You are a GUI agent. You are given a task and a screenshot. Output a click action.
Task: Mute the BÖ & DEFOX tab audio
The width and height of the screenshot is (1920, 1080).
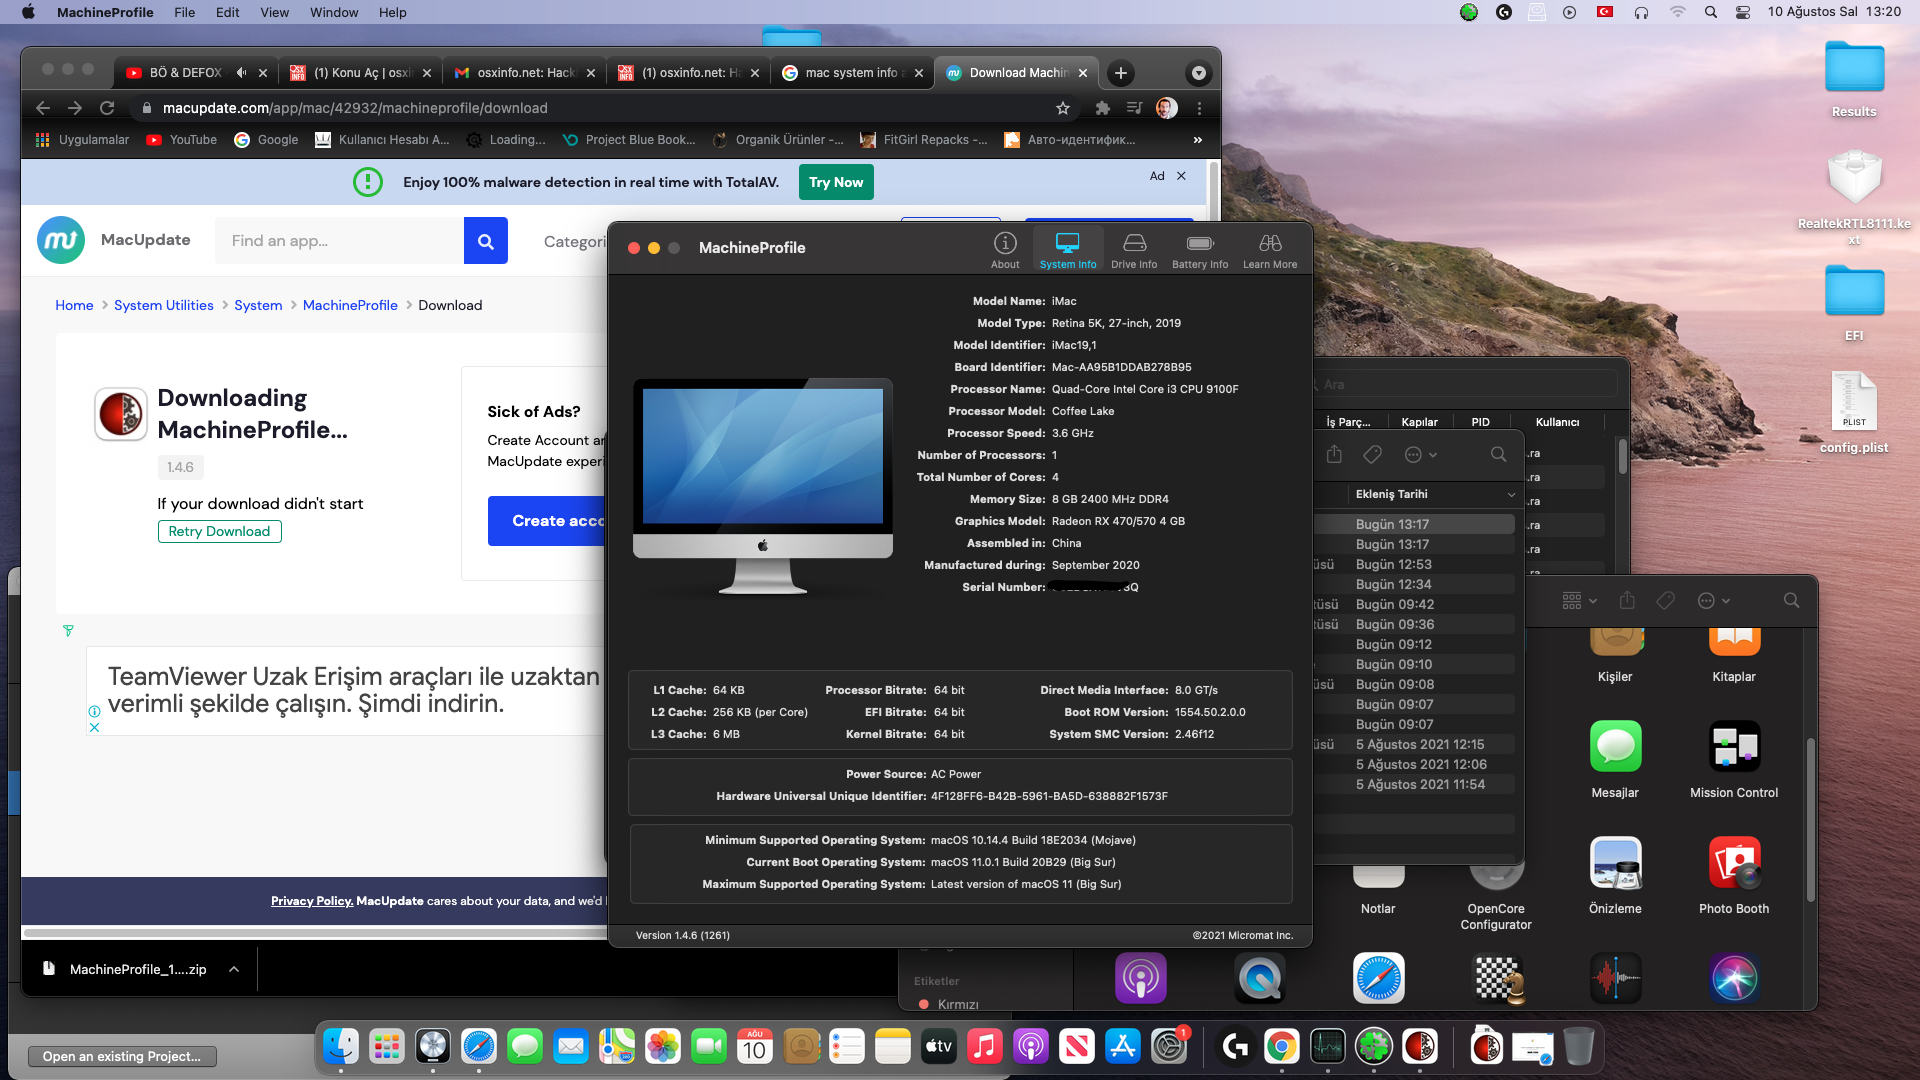pyautogui.click(x=241, y=73)
